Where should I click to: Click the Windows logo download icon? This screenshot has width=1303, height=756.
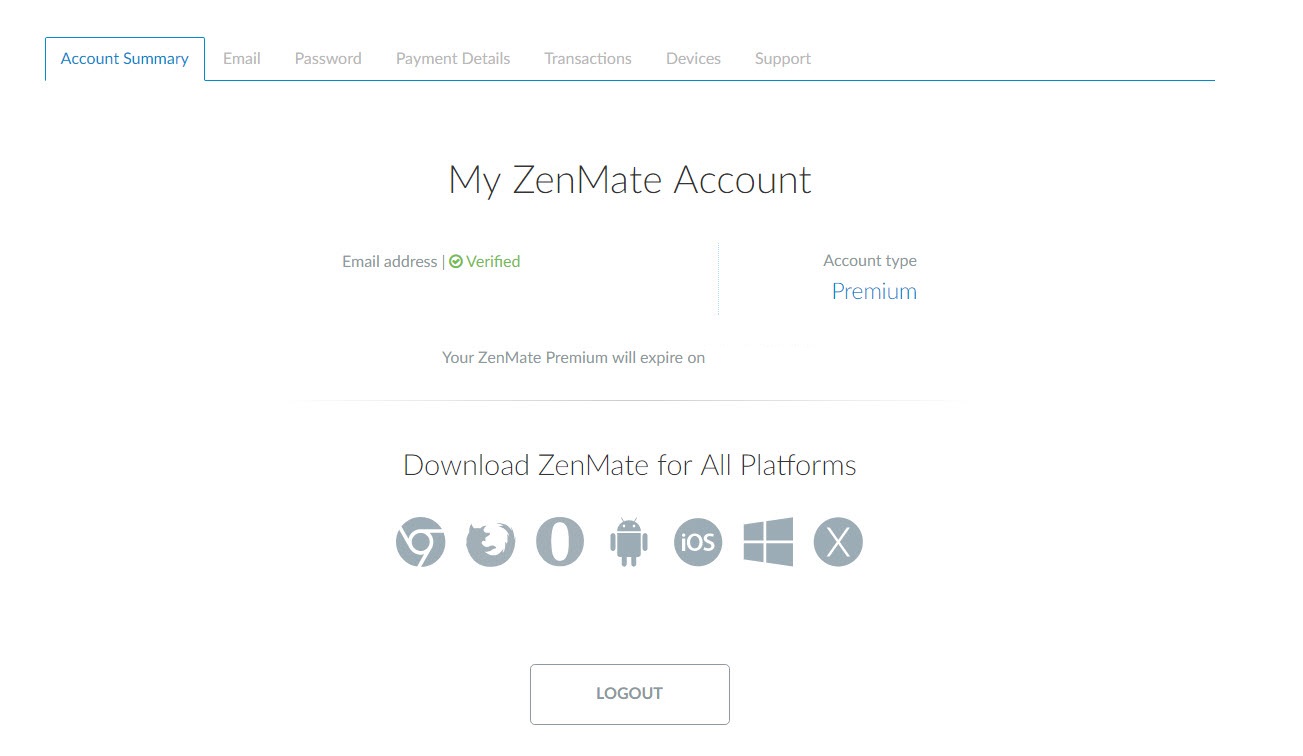click(768, 542)
